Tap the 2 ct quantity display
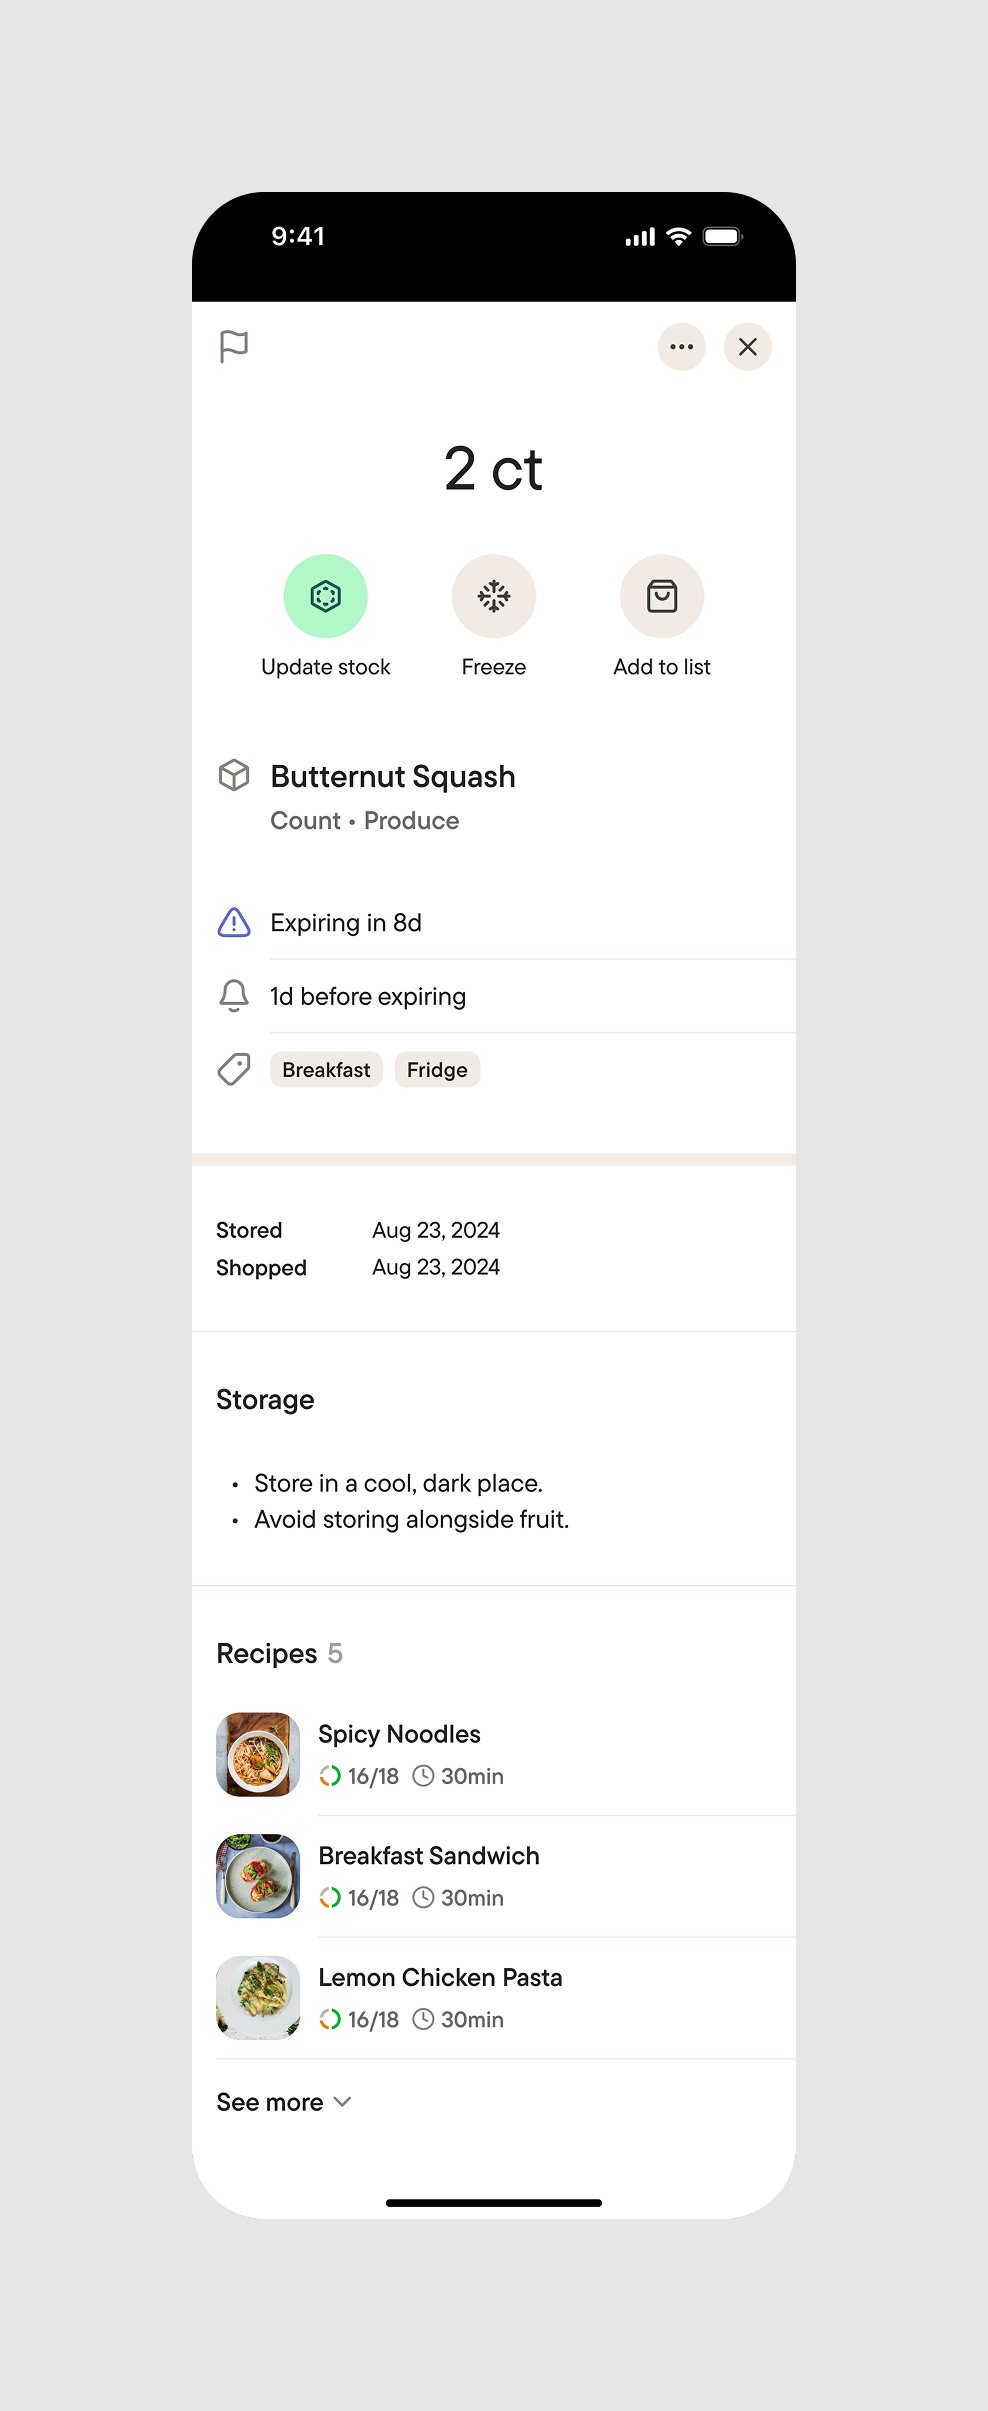The width and height of the screenshot is (988, 2411). 494,469
